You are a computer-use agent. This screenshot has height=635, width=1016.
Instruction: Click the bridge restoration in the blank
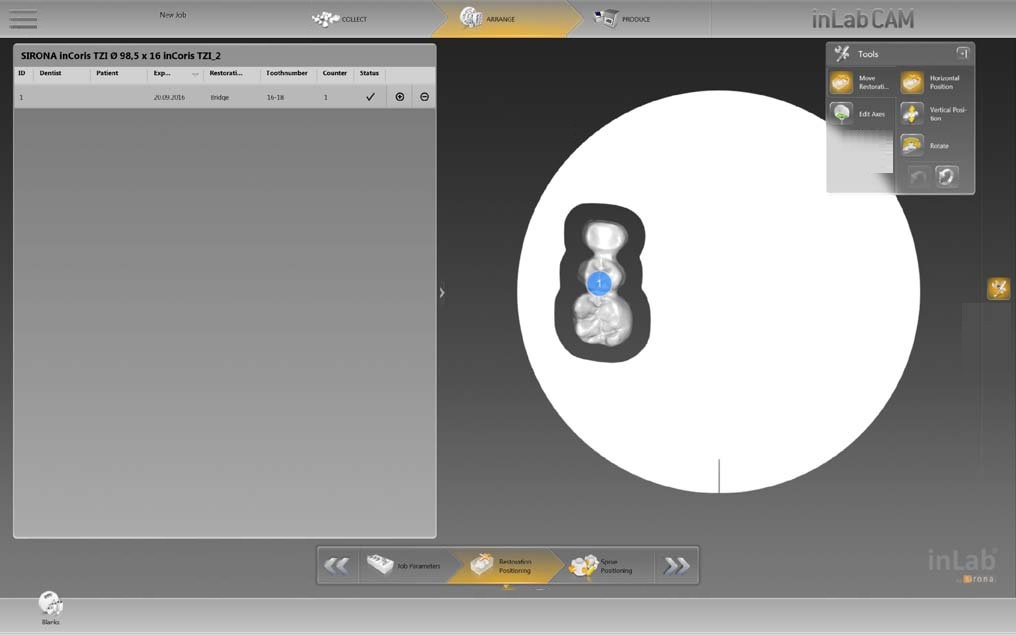click(x=603, y=283)
